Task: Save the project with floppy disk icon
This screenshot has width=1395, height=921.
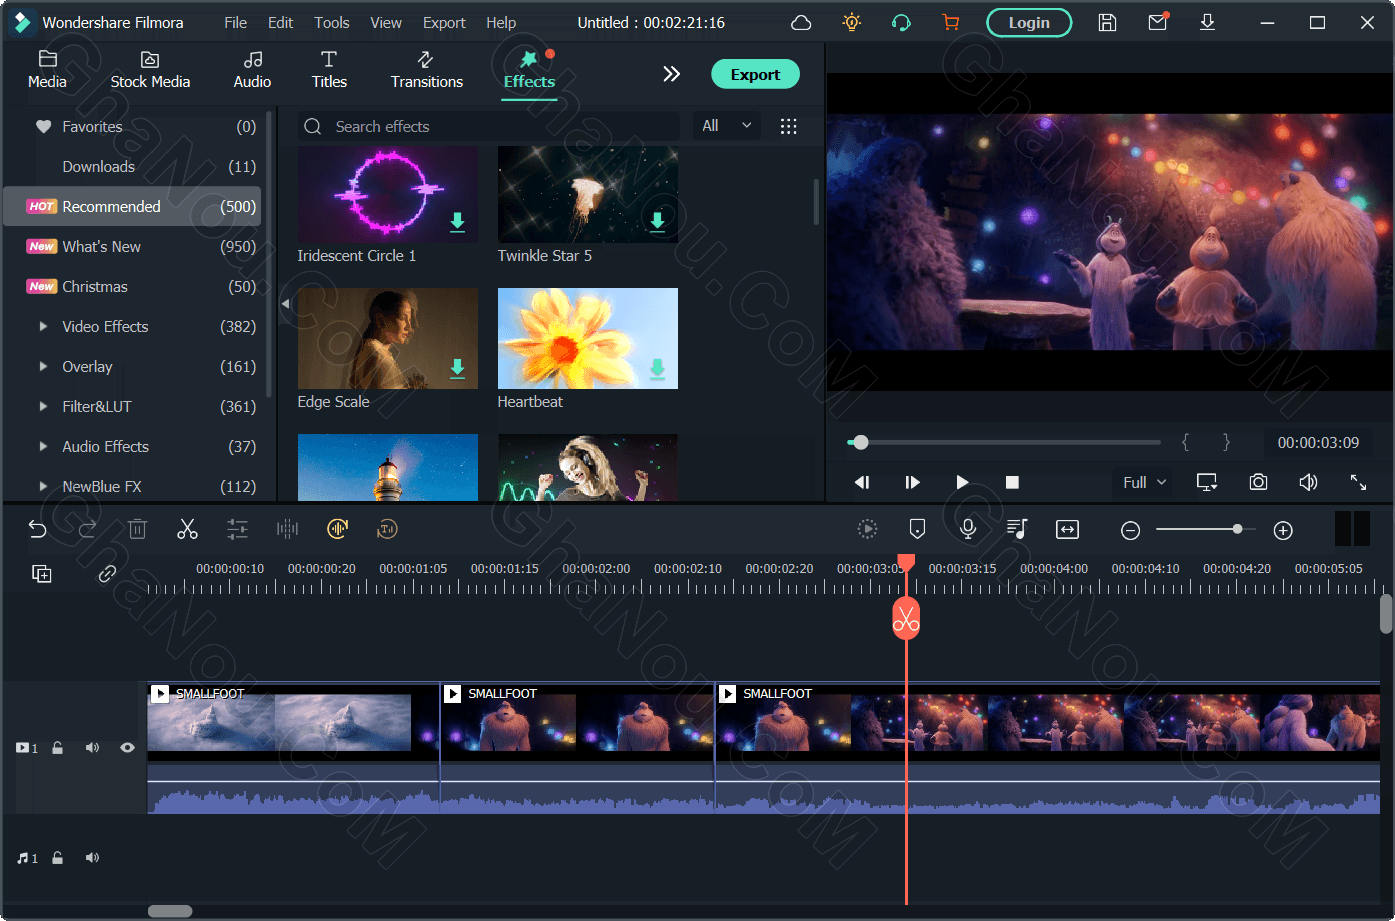Action: [x=1107, y=22]
